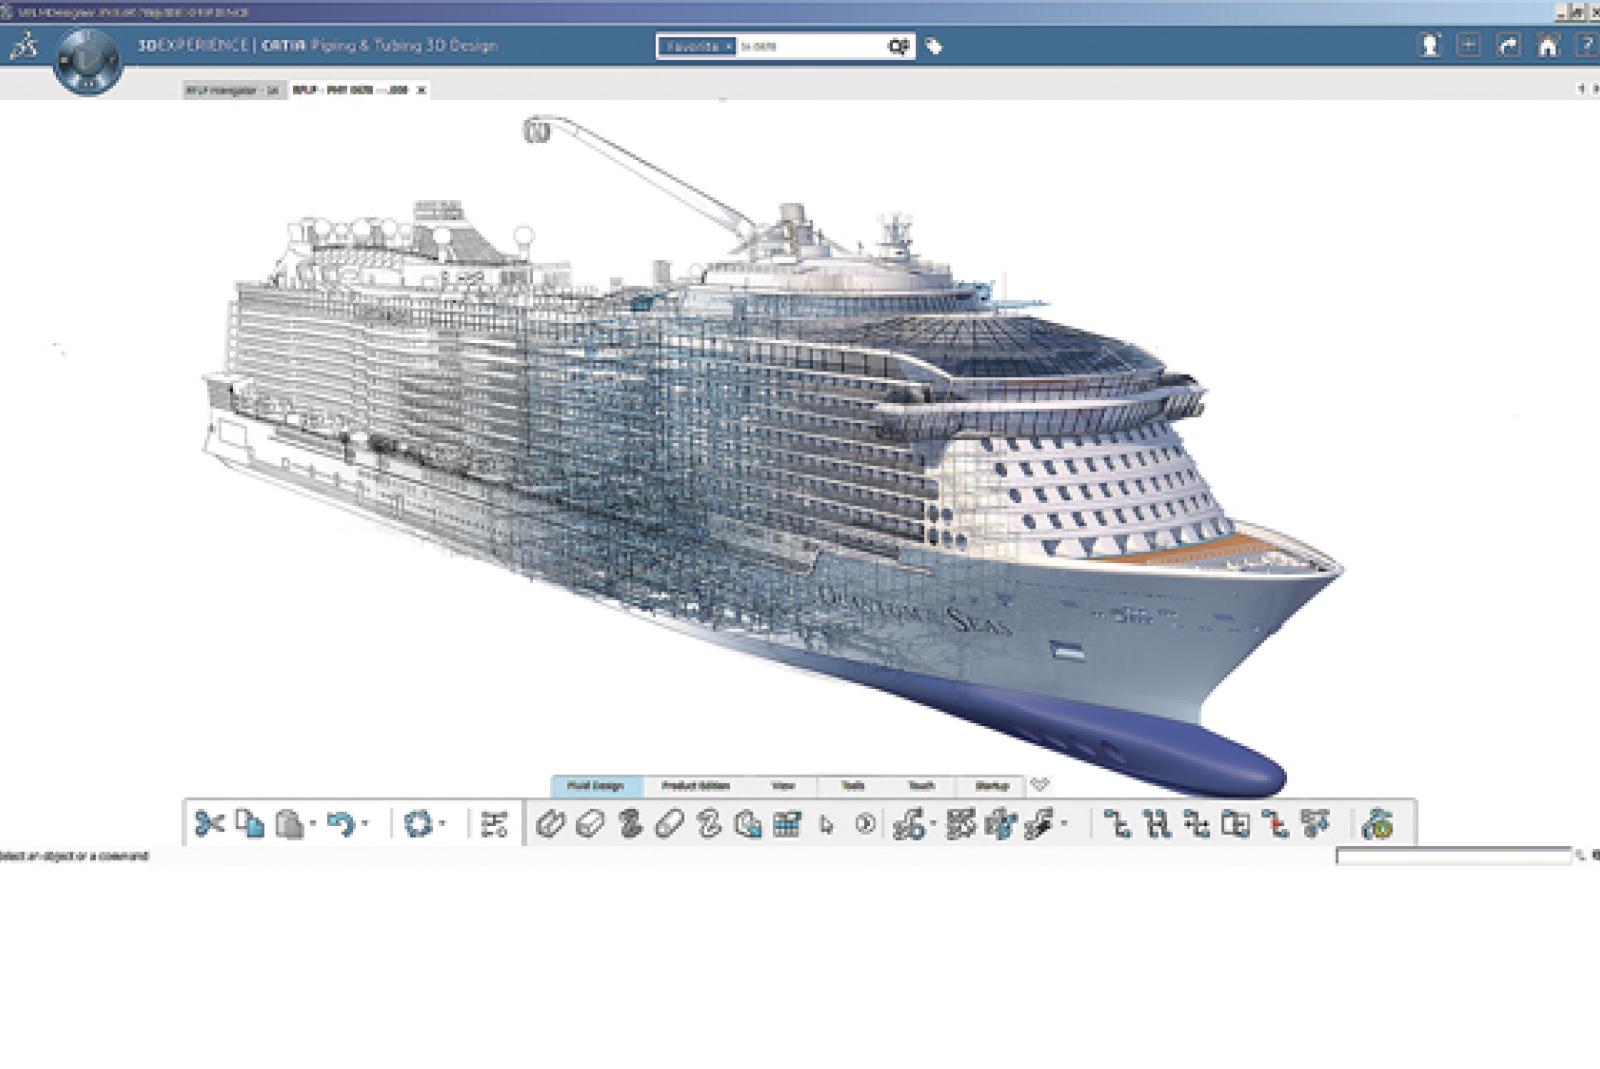Activate the select arrow cursor tool
The image size is (1600, 1069).
pyautogui.click(x=826, y=825)
